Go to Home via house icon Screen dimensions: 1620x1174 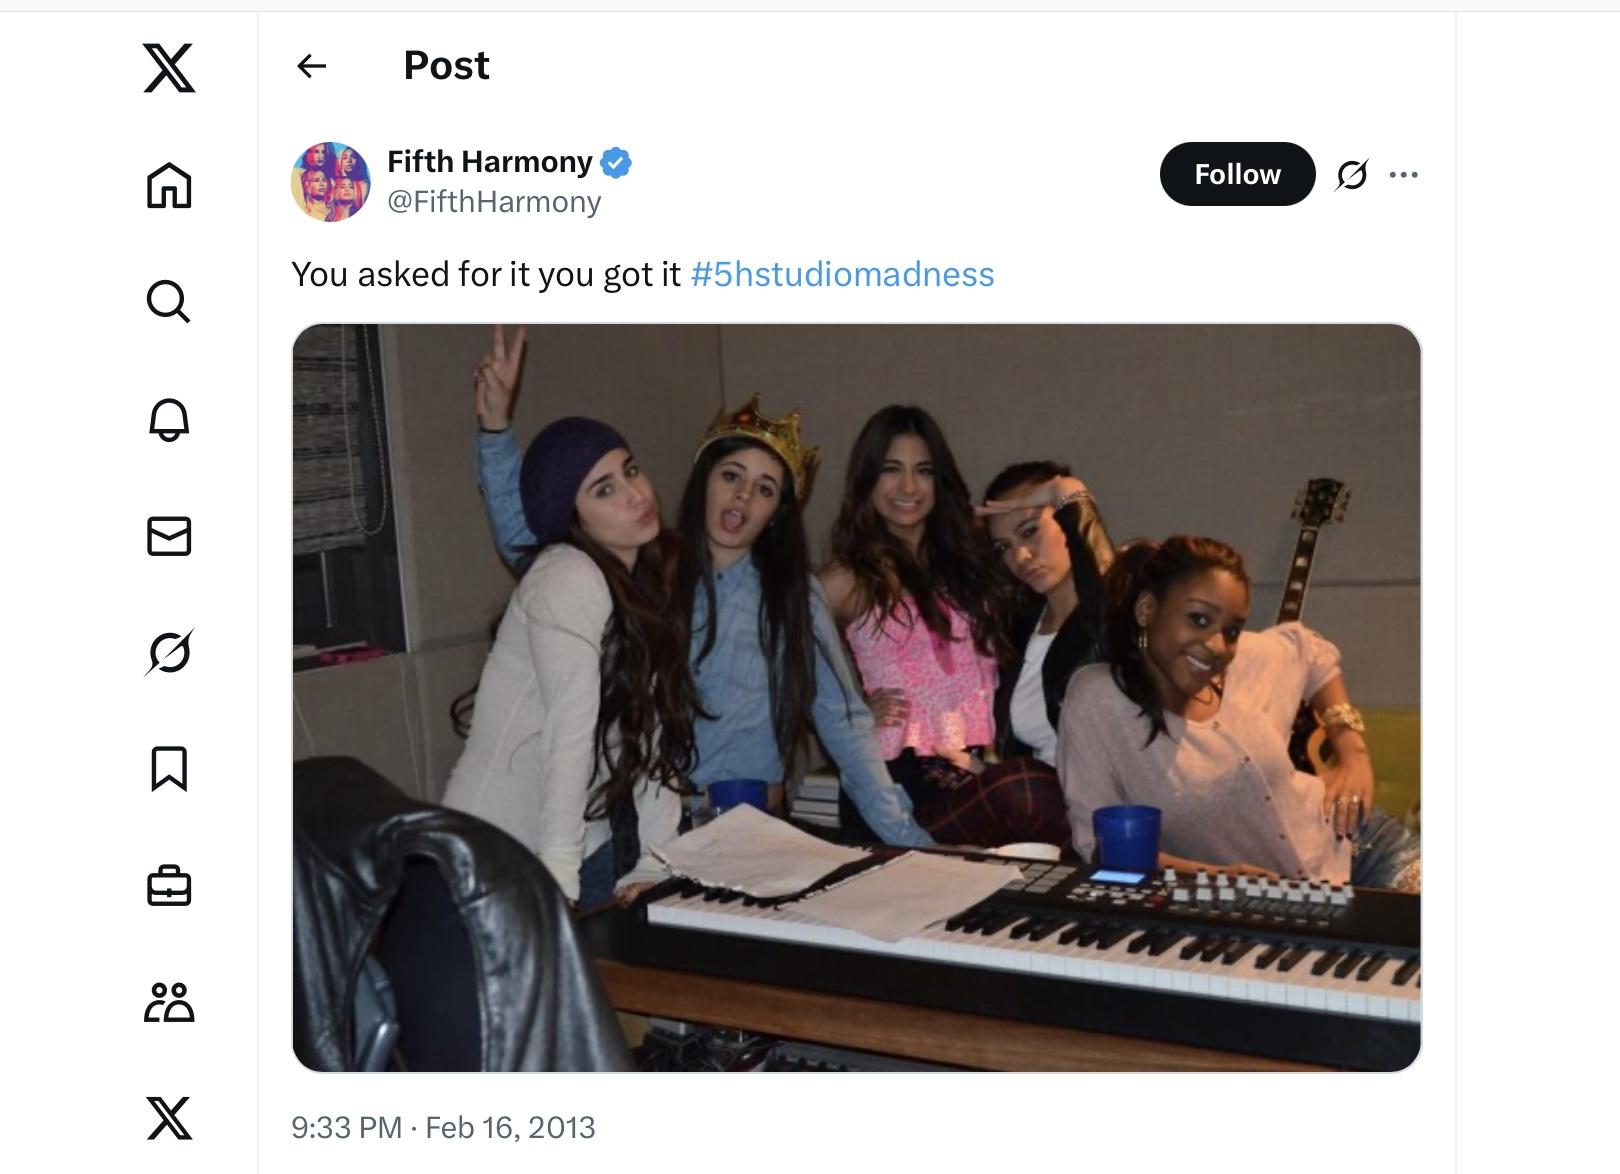(169, 185)
